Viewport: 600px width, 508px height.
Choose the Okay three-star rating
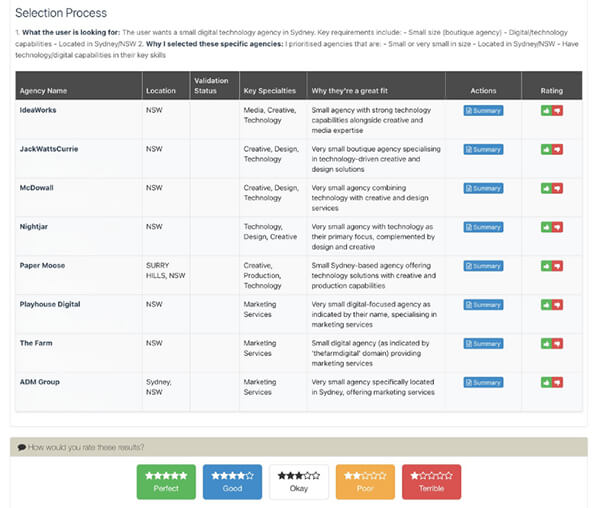click(x=298, y=481)
